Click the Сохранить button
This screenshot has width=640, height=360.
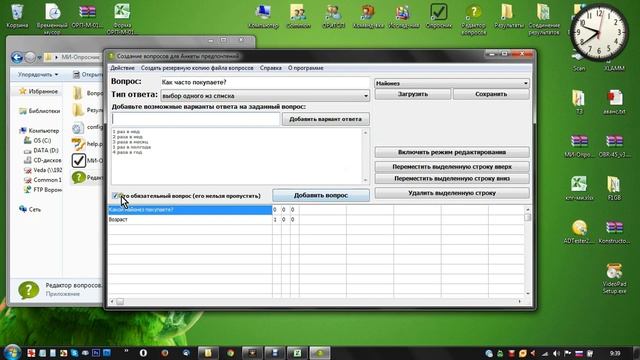491,94
